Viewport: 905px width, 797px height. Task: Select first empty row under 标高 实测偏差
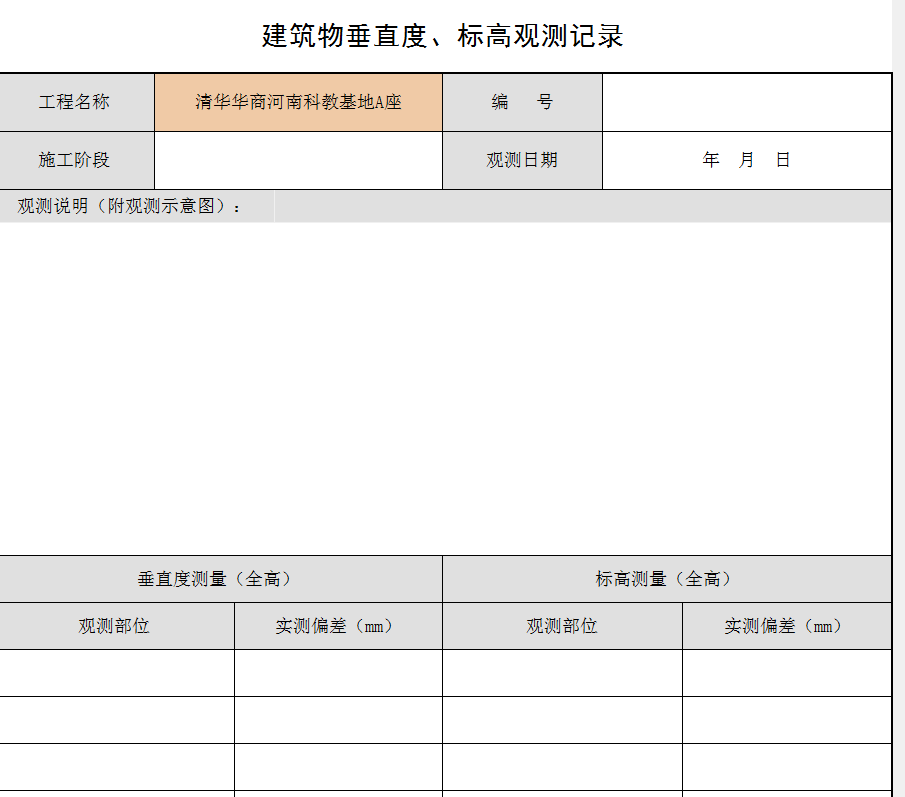[x=786, y=673]
